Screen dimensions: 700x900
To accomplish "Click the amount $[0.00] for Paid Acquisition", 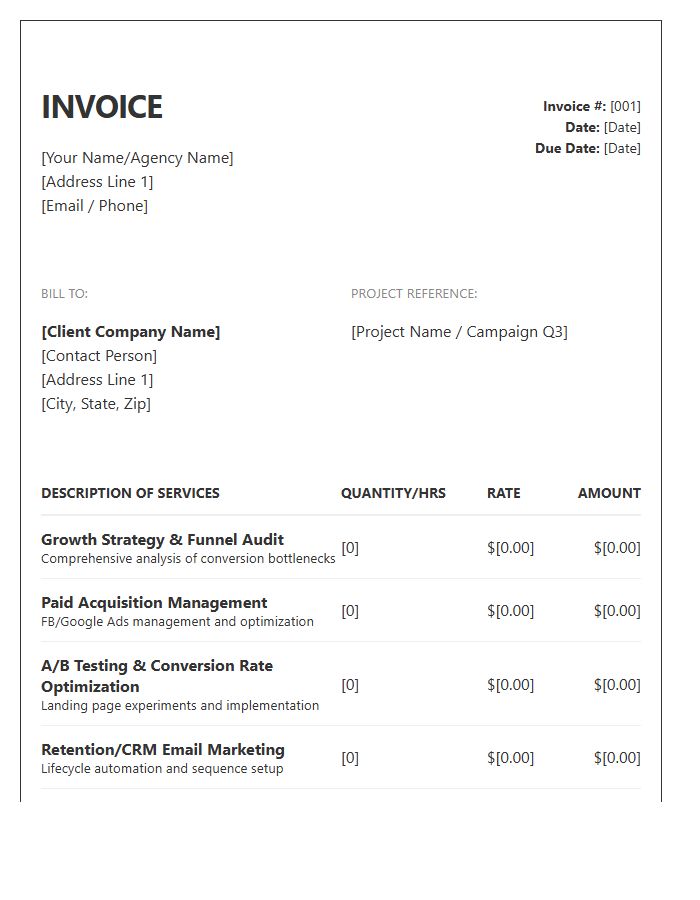I will click(x=617, y=611).
